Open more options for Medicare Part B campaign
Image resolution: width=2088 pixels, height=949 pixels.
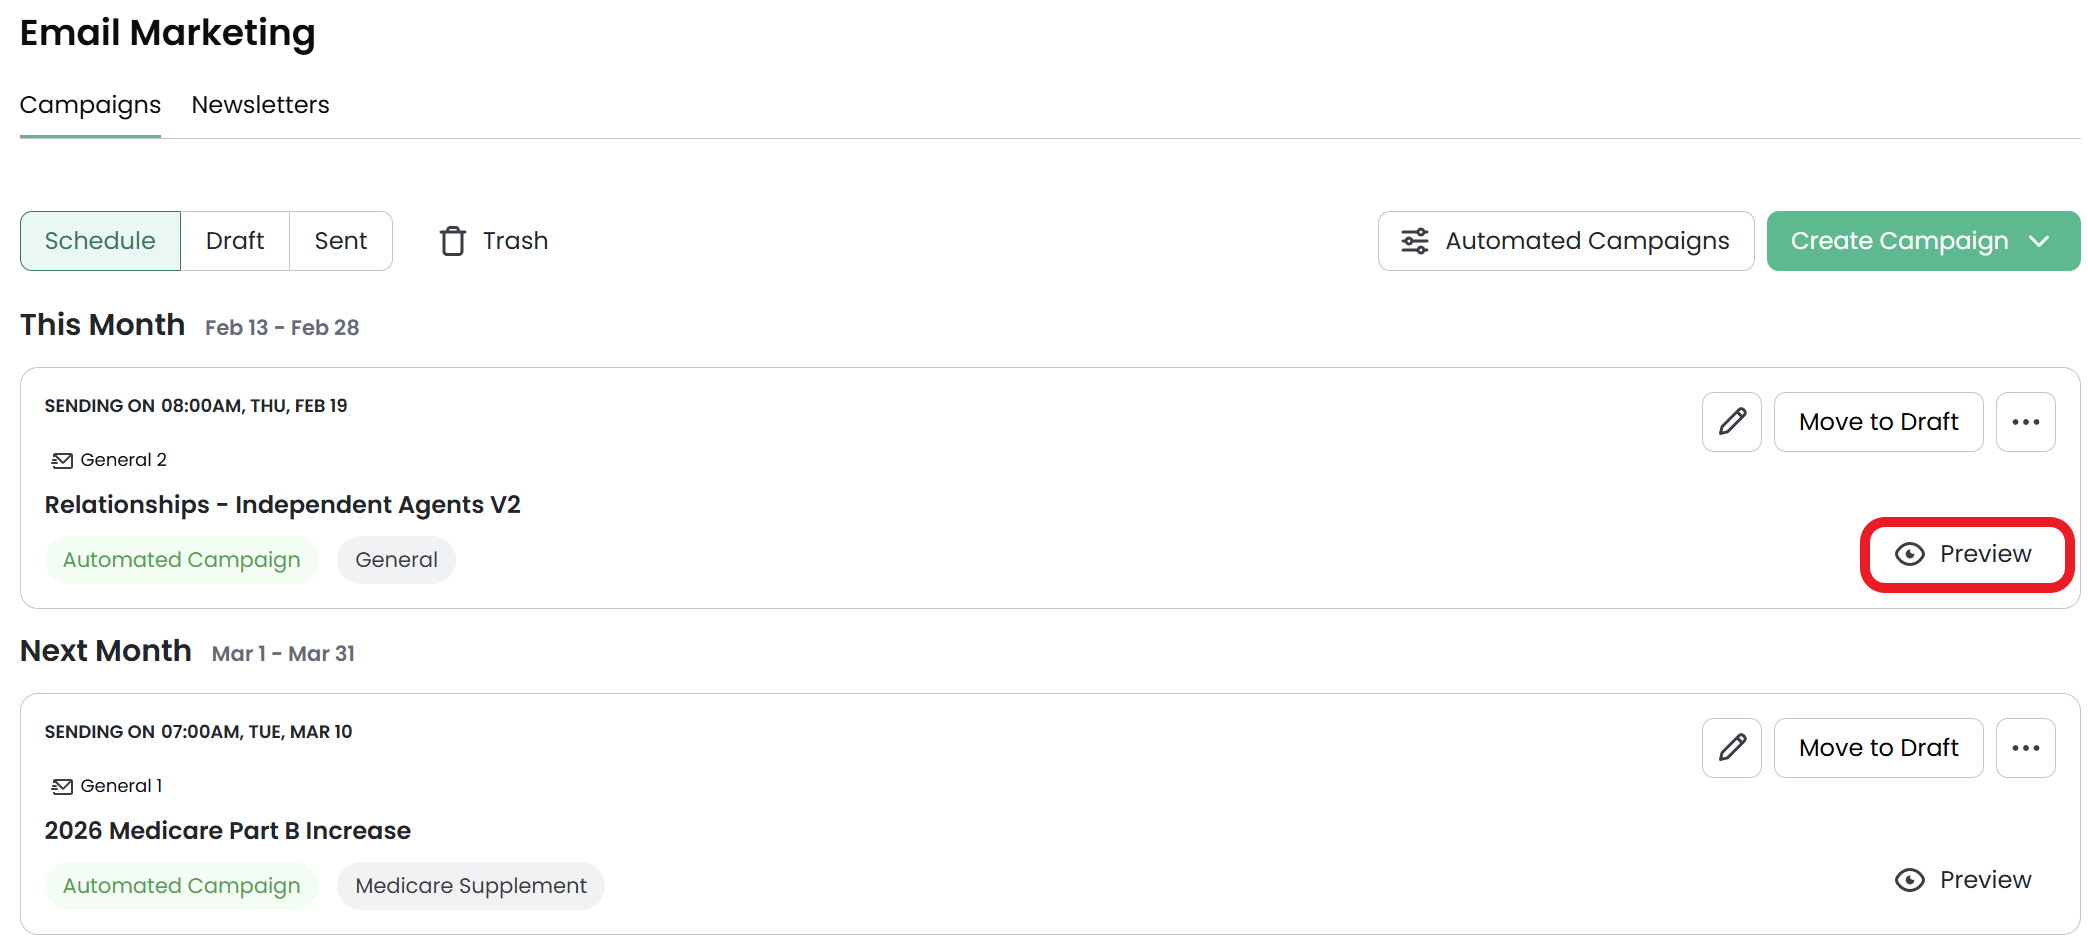click(2025, 748)
